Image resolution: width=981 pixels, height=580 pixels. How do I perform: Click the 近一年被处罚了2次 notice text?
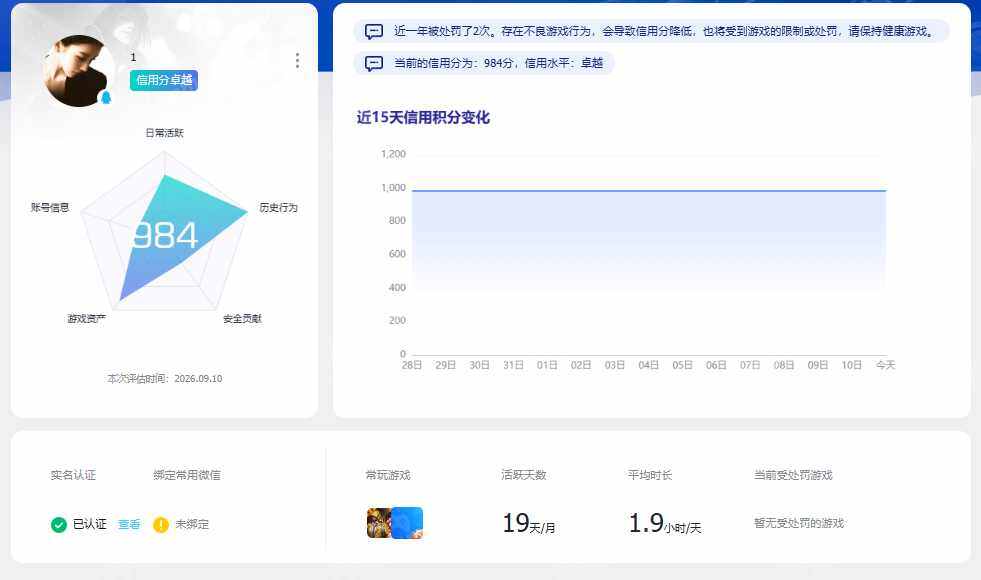click(664, 31)
